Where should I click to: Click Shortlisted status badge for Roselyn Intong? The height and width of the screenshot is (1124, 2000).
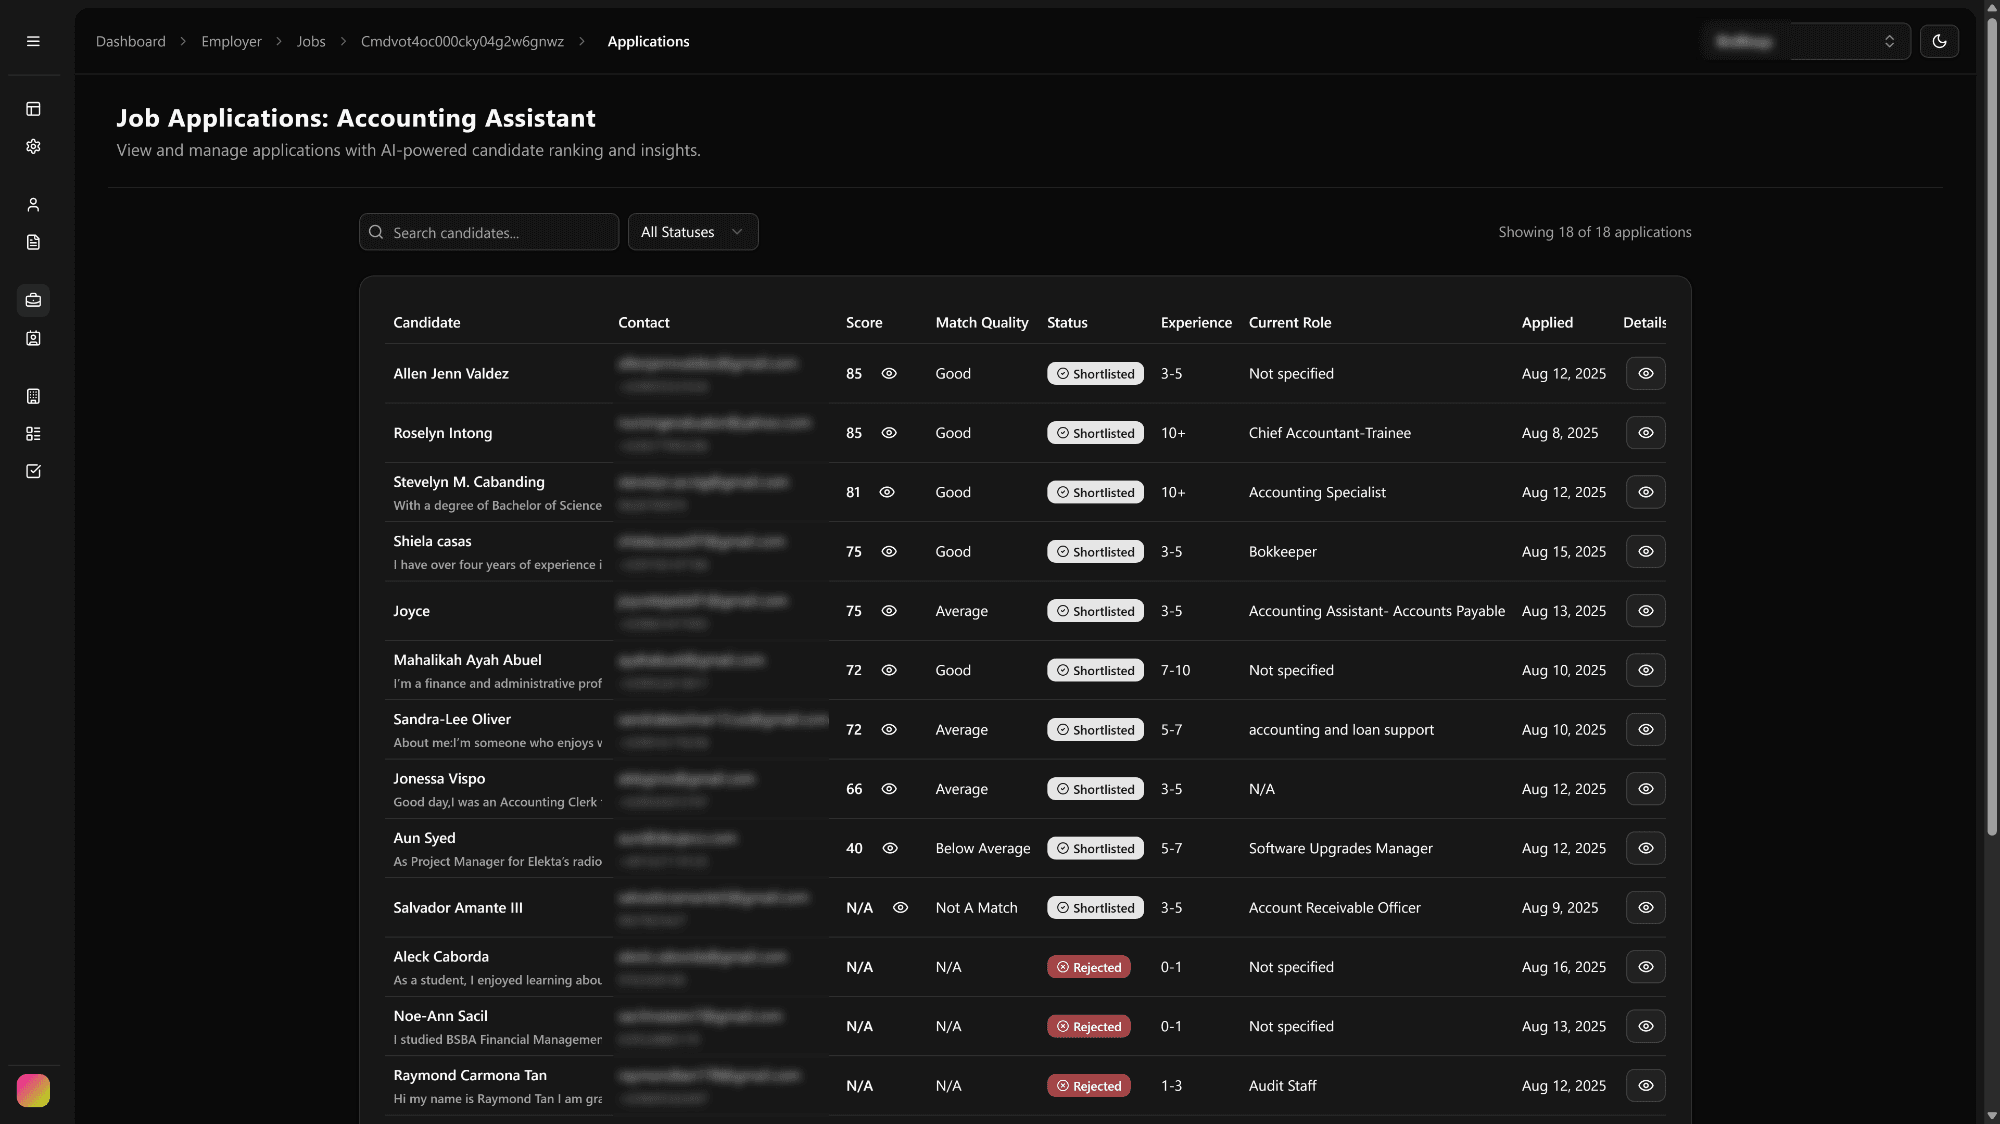click(x=1095, y=433)
